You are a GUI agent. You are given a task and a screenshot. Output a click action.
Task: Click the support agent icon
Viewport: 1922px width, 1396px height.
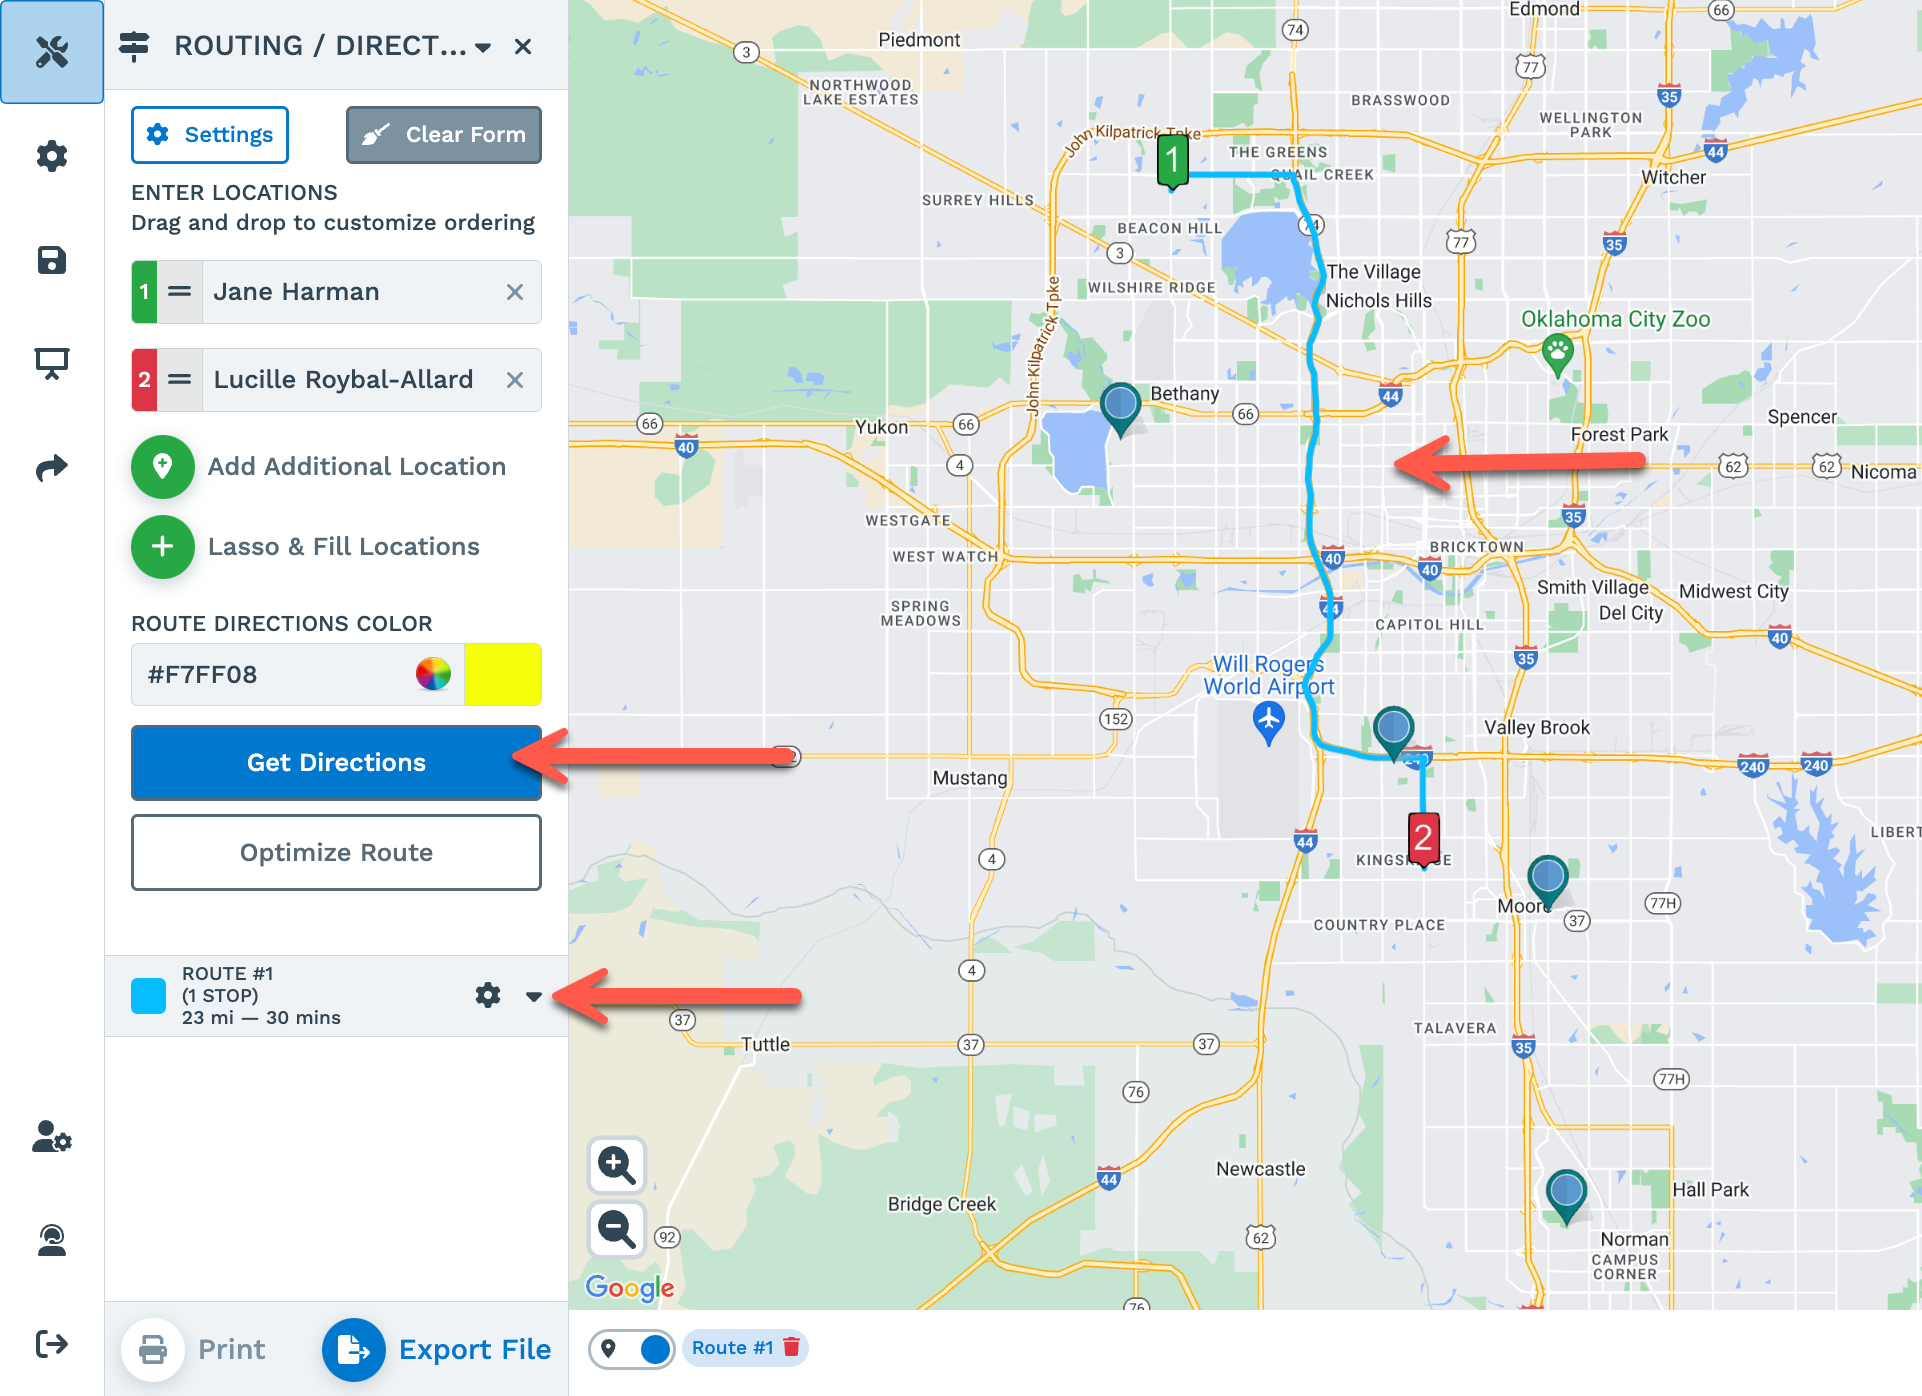[52, 1240]
